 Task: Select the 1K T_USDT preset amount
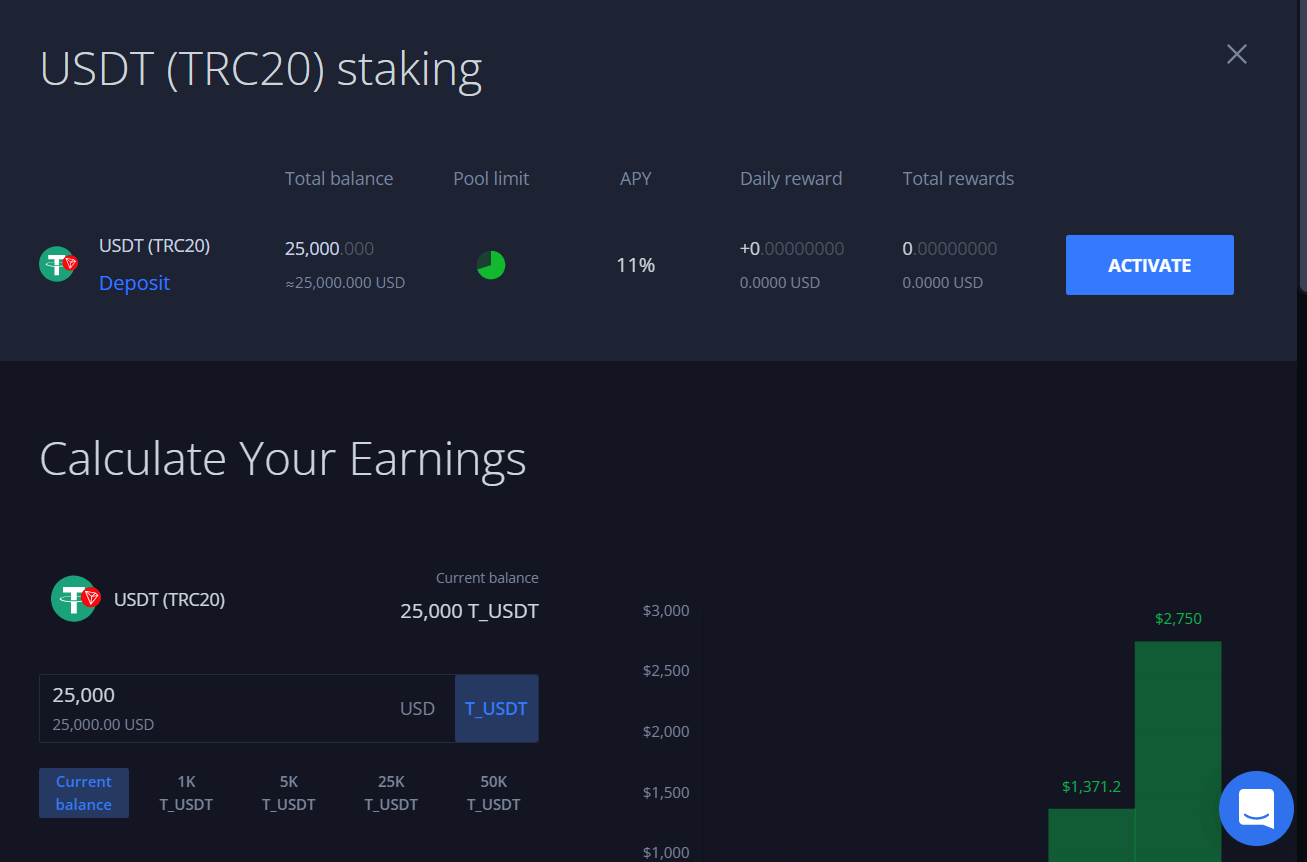(186, 793)
